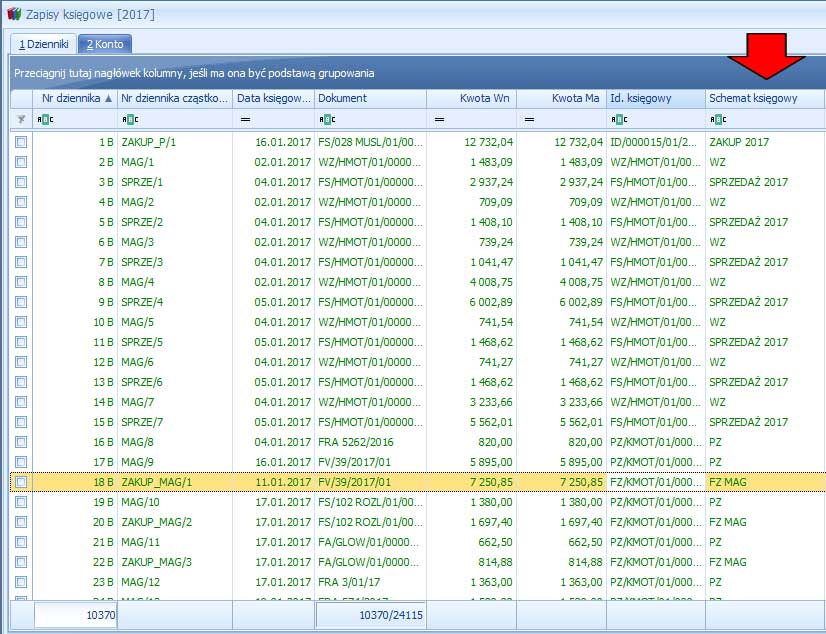Open the Nr dziennika cząstkowego filter condition icon
Screen dimensions: 826x634
(130, 120)
